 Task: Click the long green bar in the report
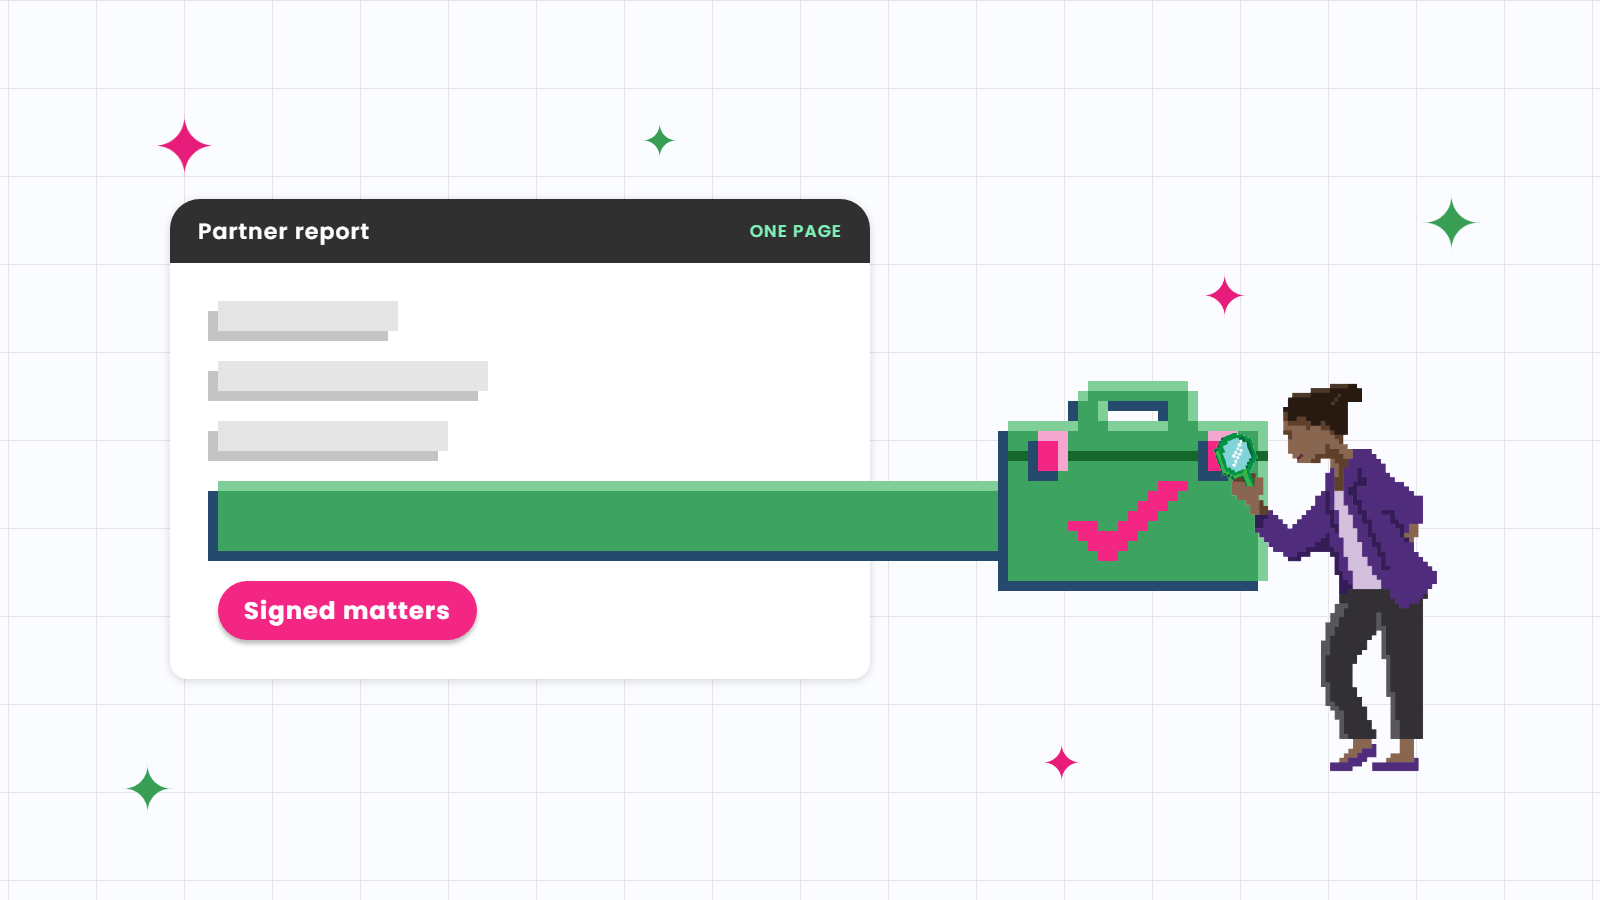603,521
